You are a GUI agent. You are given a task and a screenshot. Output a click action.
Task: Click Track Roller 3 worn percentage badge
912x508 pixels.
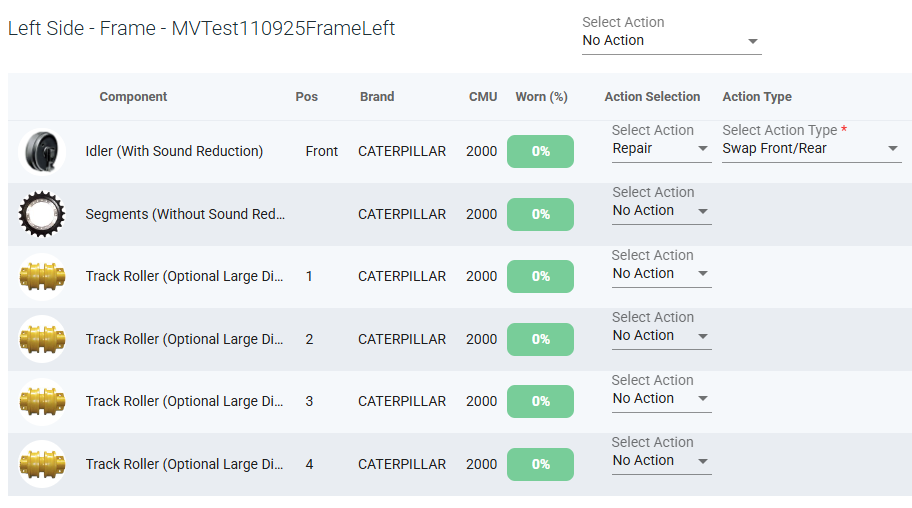pos(540,402)
